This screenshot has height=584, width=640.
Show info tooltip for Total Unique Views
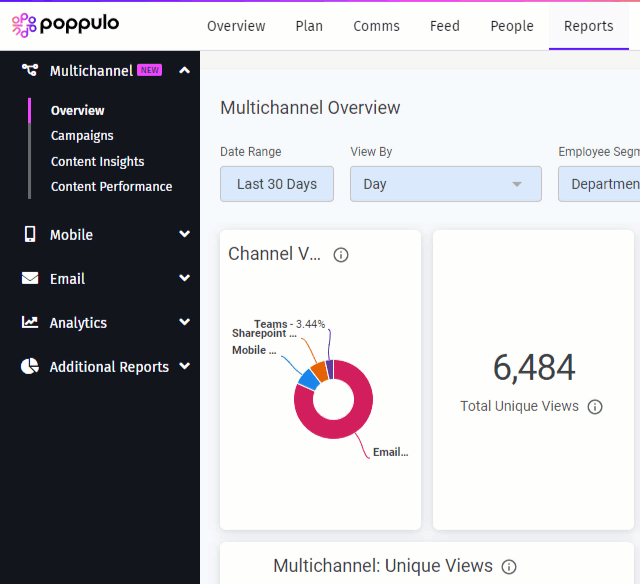[x=595, y=407]
